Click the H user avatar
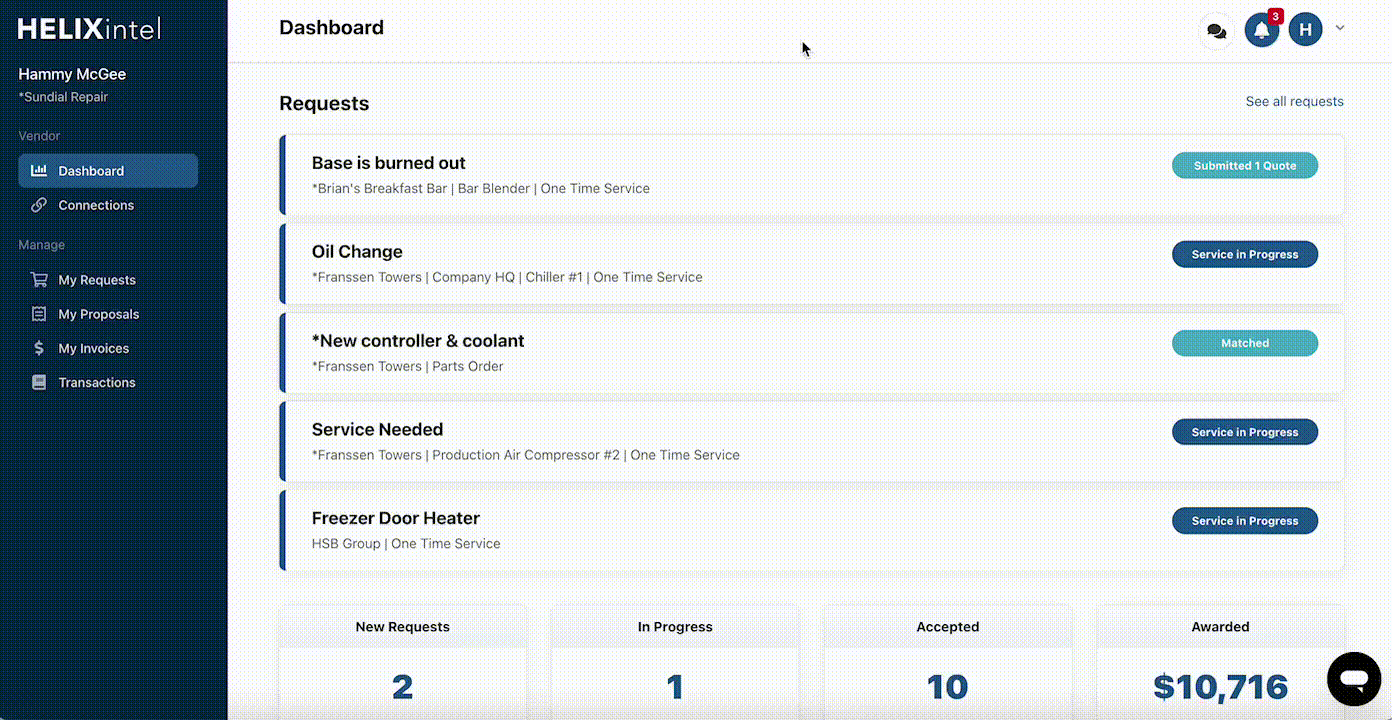The image size is (1392, 720). [1305, 30]
